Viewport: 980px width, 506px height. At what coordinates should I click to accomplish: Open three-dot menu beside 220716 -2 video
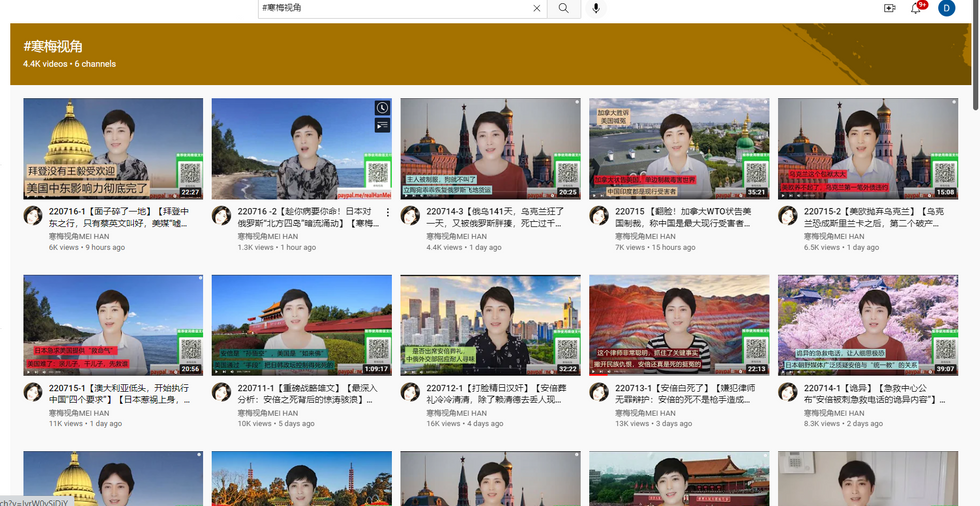coord(387,212)
